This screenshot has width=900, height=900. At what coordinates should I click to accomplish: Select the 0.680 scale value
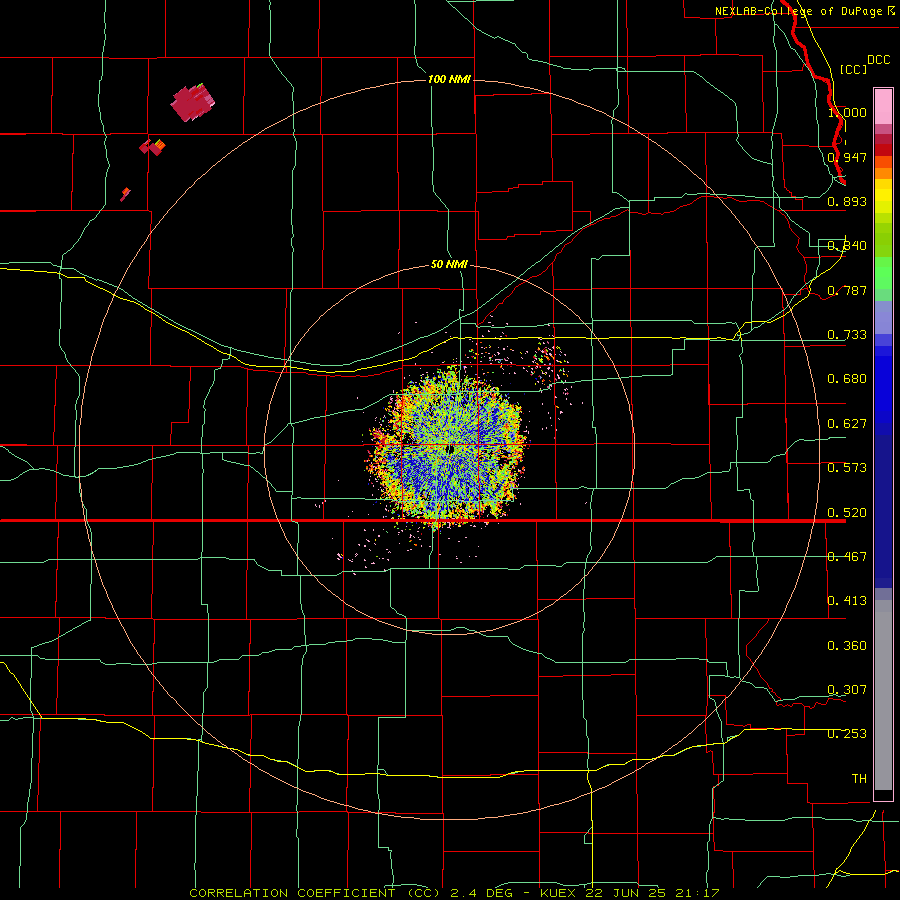point(847,379)
